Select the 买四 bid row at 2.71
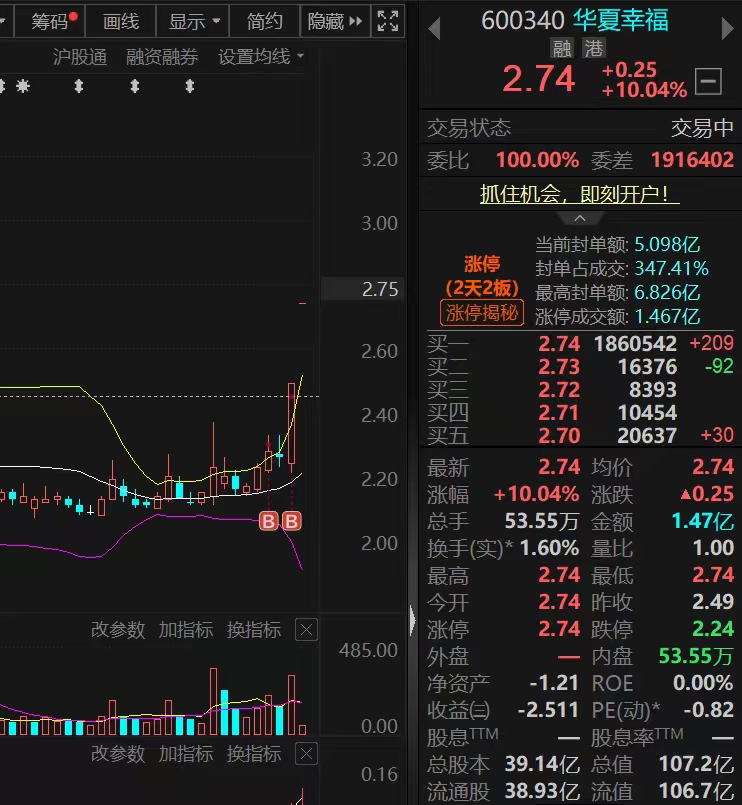This screenshot has height=805, width=742. click(580, 413)
